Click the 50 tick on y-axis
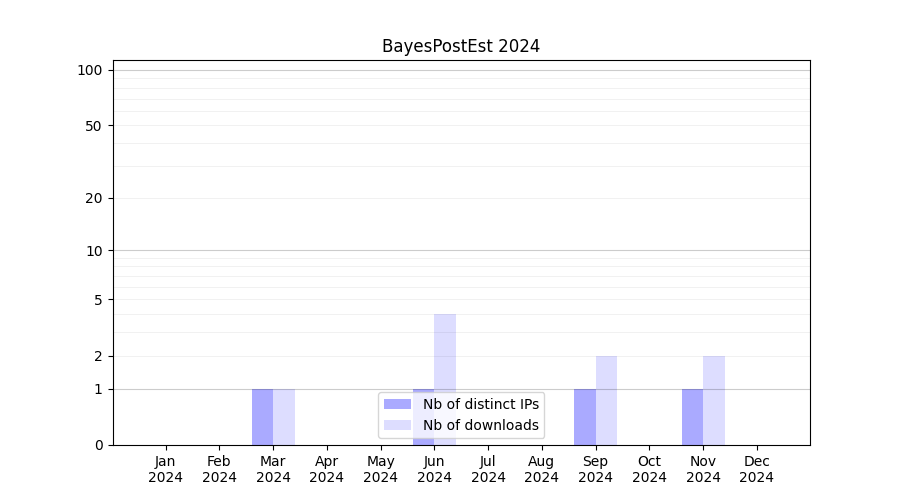 [x=94, y=126]
